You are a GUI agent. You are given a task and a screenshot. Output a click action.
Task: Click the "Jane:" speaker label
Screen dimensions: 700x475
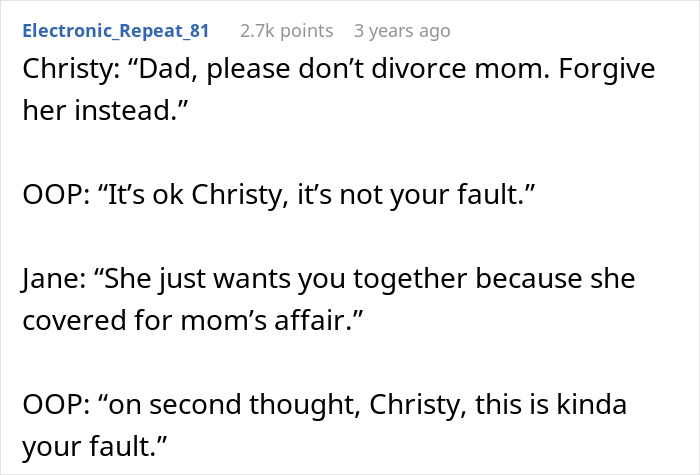tap(53, 277)
